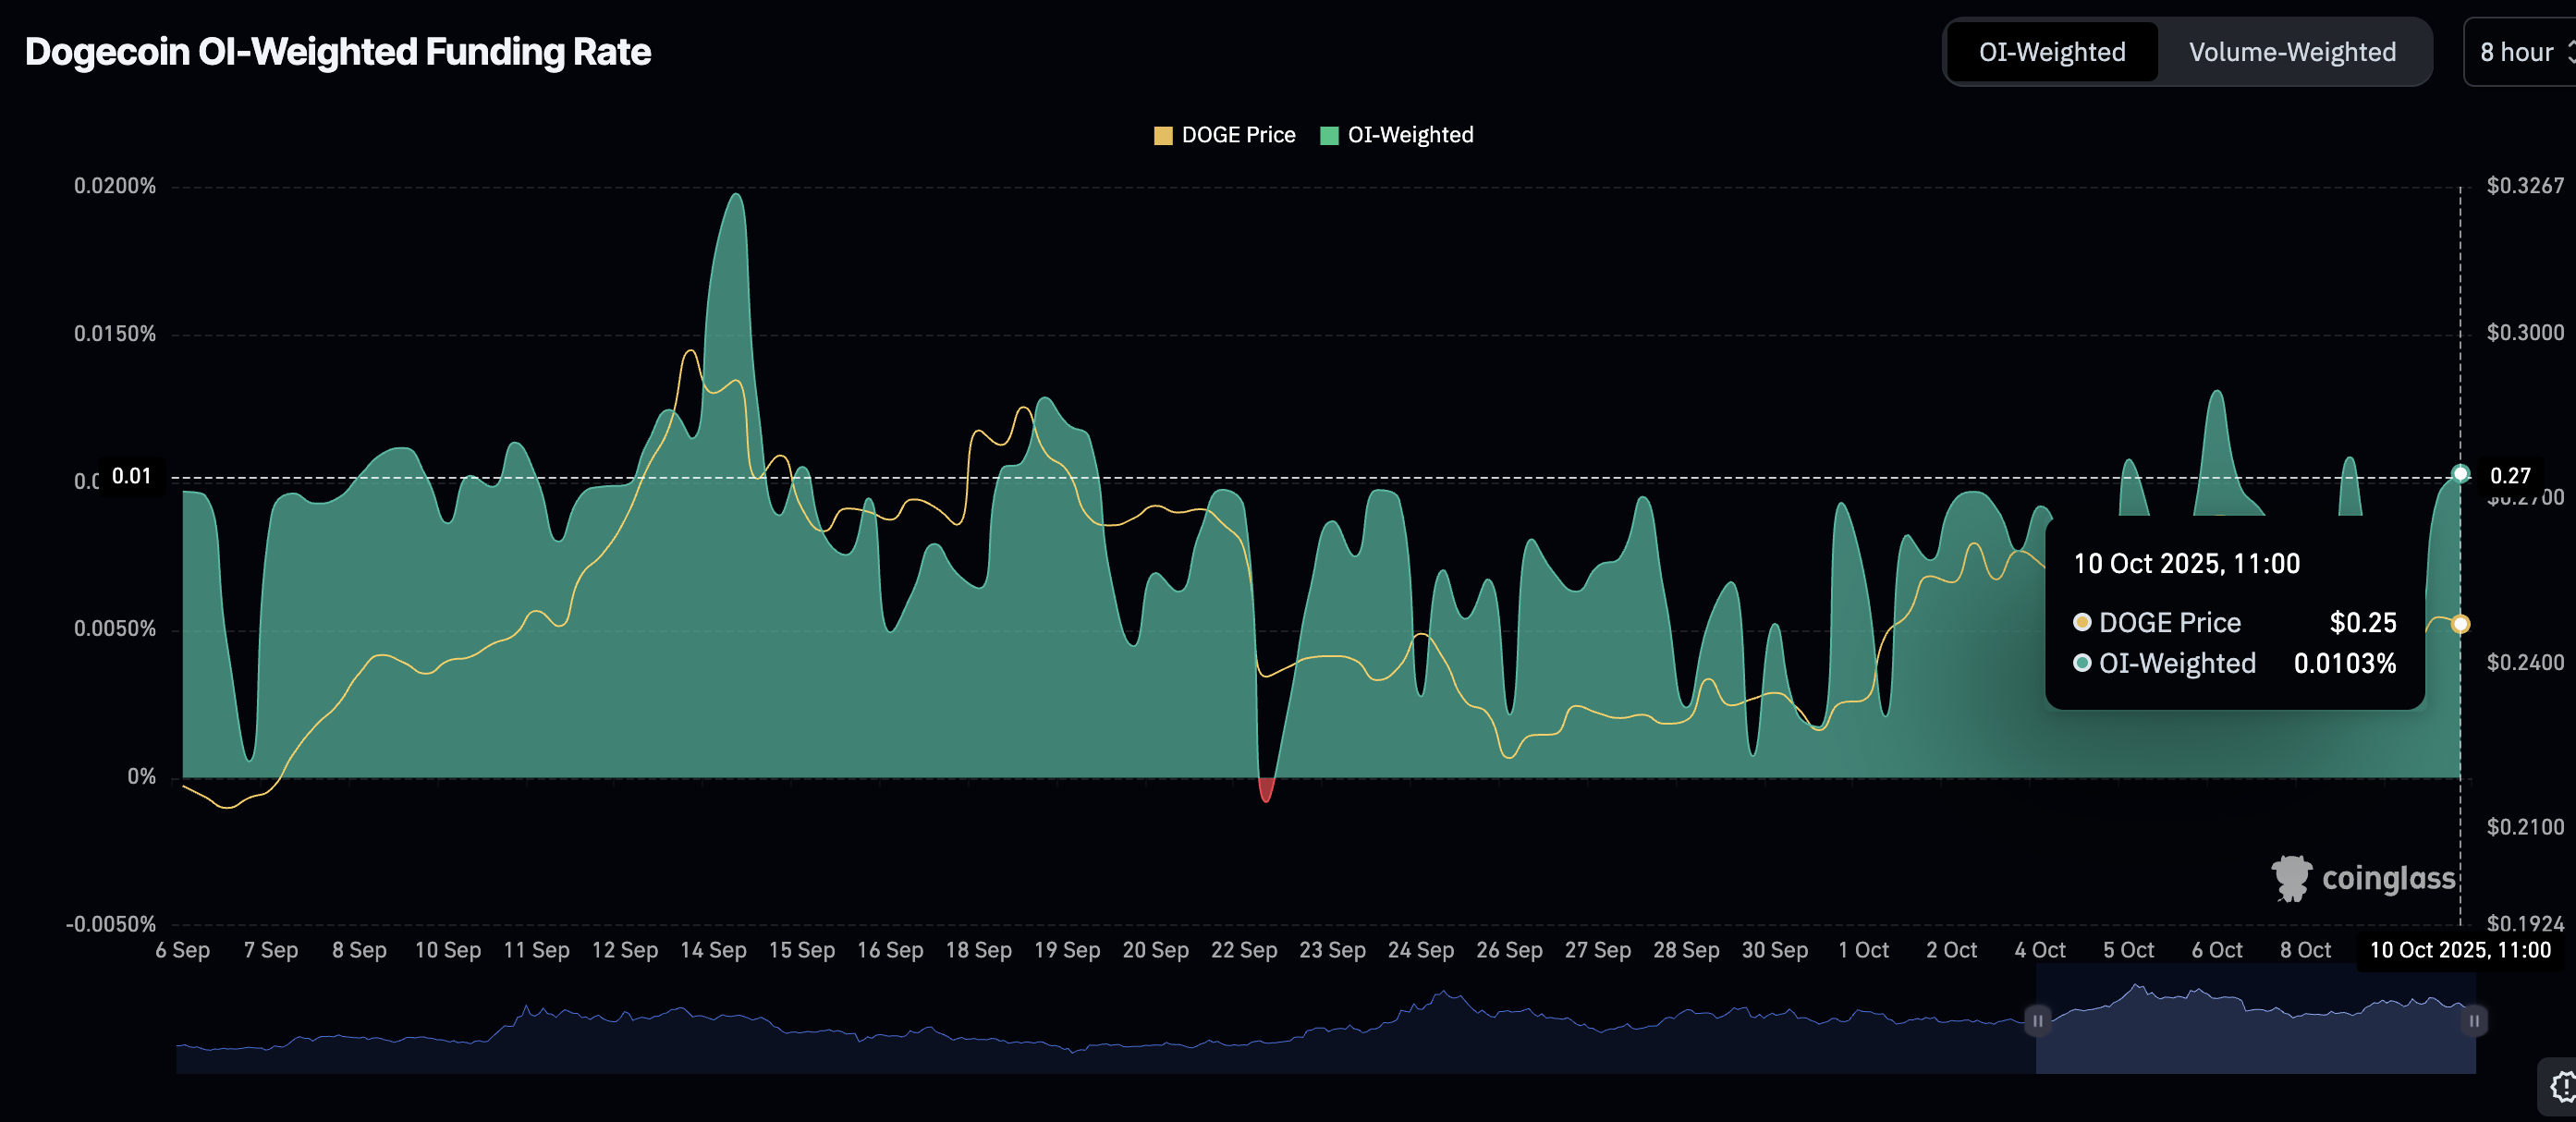The width and height of the screenshot is (2576, 1122).
Task: Click the left range slider handle
Action: point(2037,1021)
